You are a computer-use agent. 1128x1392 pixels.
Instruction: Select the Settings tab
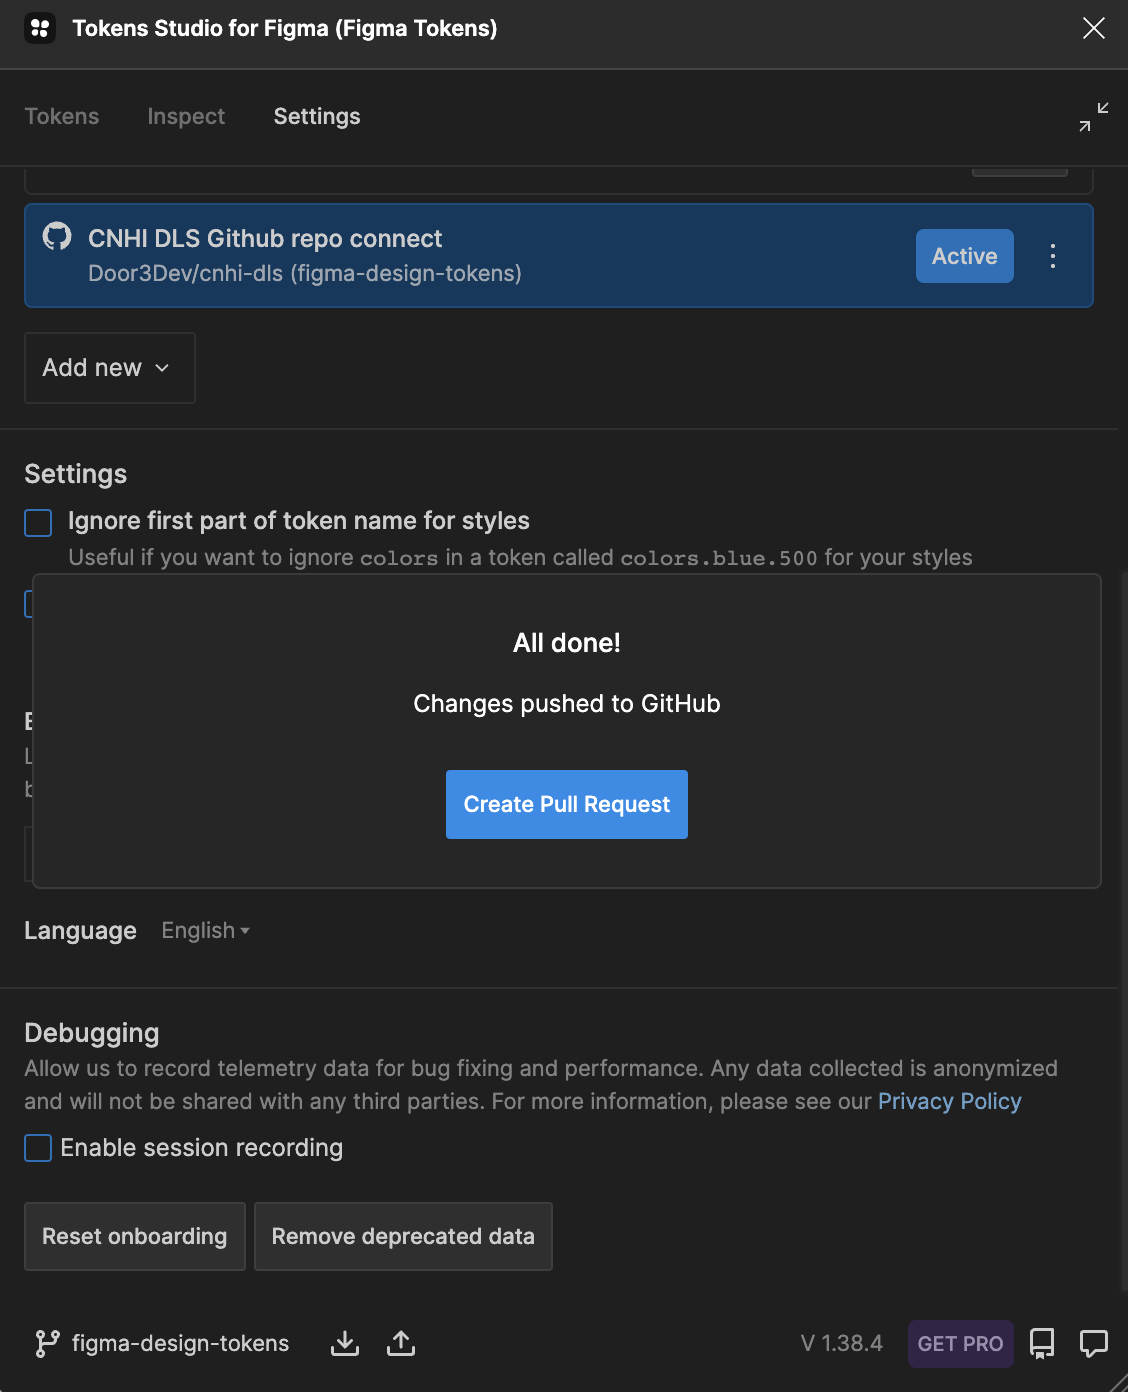coord(317,116)
